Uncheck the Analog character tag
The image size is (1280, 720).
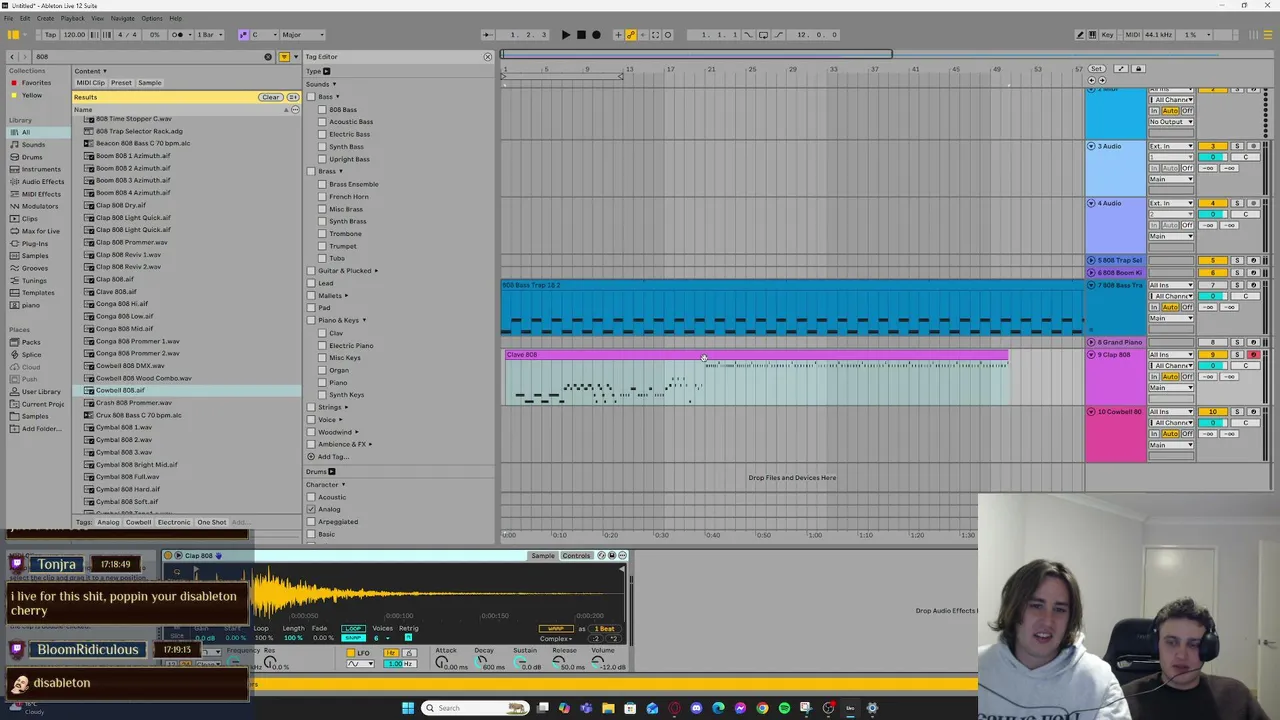311,509
